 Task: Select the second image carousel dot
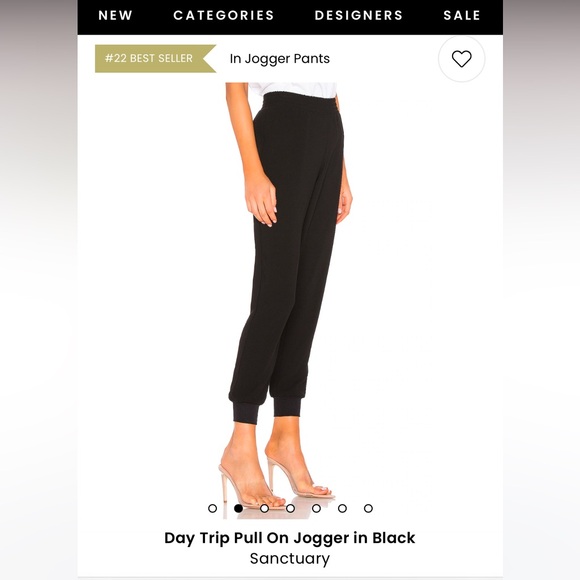point(239,508)
